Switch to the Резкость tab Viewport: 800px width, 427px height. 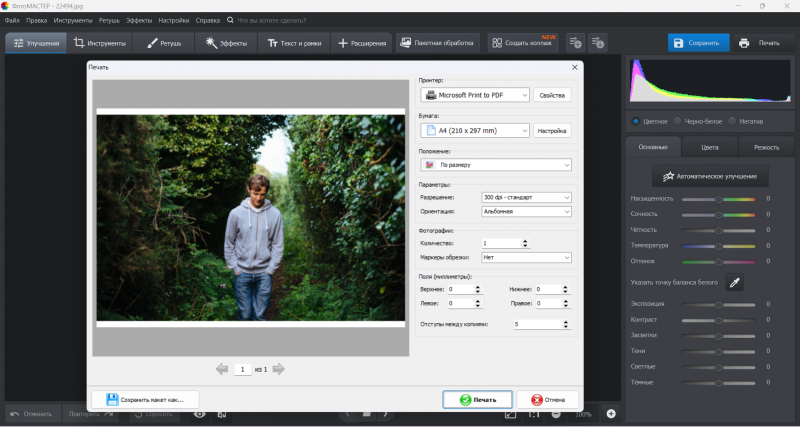[x=766, y=147]
